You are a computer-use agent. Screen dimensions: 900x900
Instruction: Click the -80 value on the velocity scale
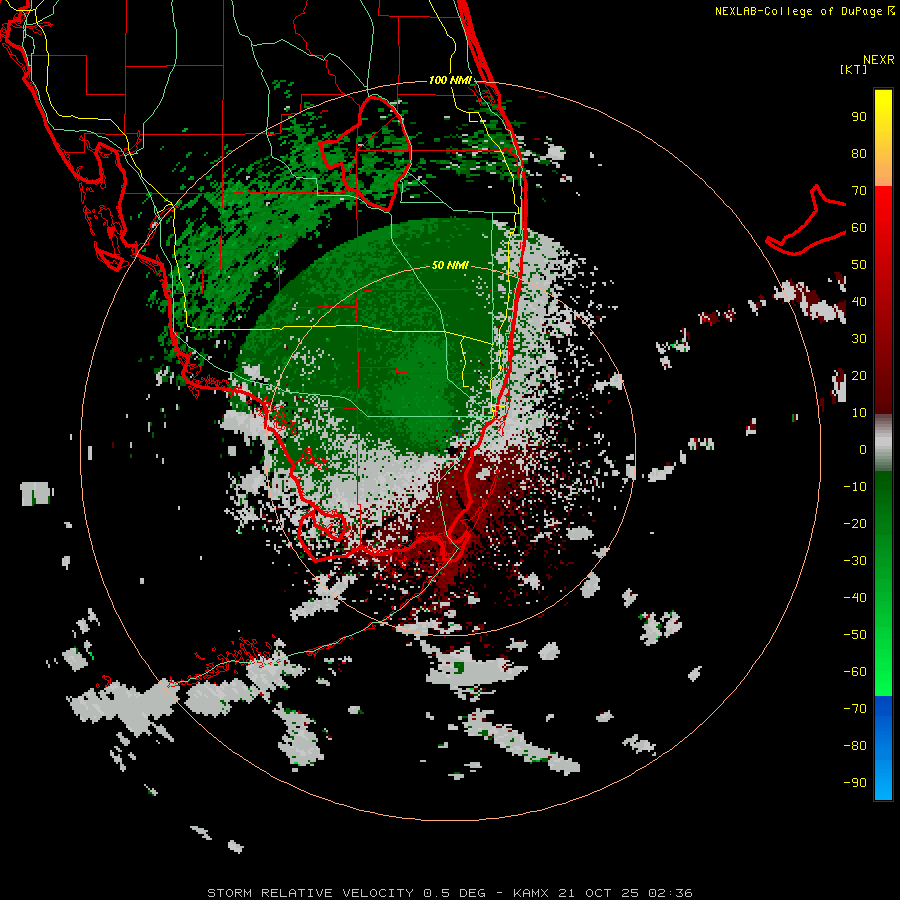click(855, 746)
